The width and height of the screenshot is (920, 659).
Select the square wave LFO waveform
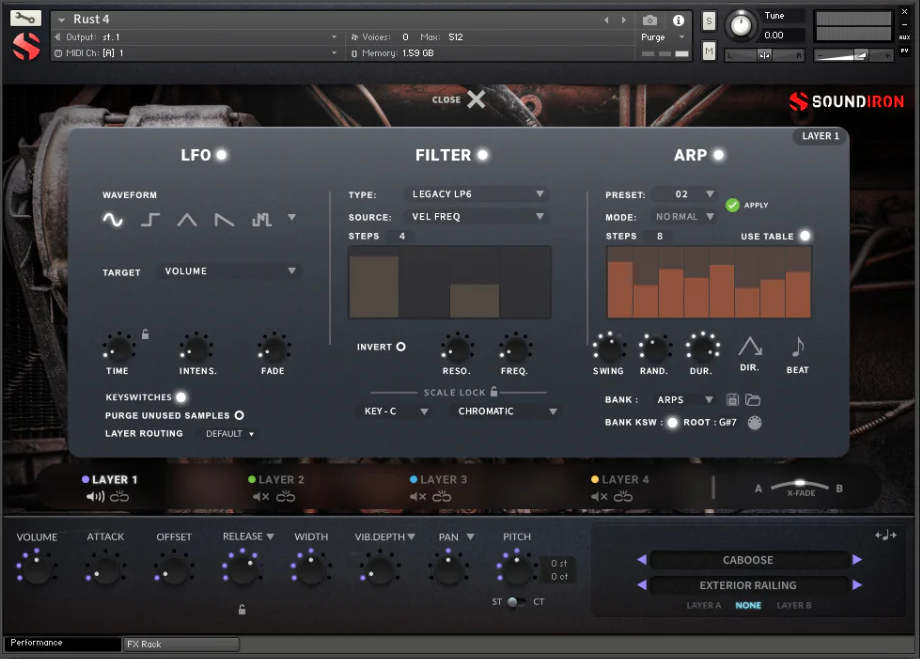150,220
